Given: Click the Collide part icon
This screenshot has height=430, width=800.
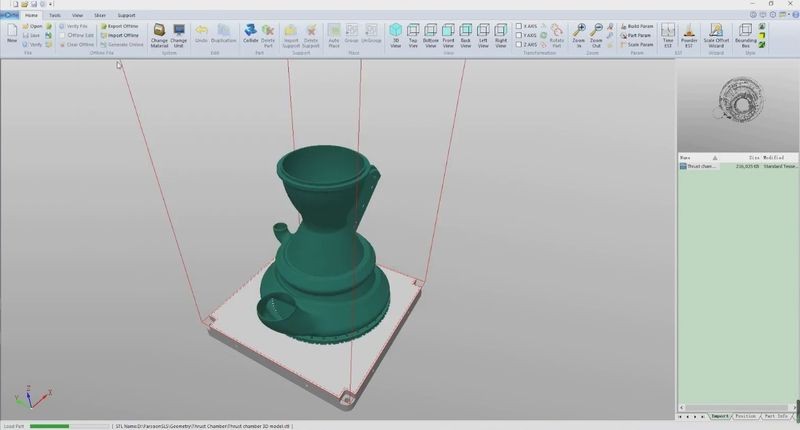Looking at the screenshot, I should 251,35.
